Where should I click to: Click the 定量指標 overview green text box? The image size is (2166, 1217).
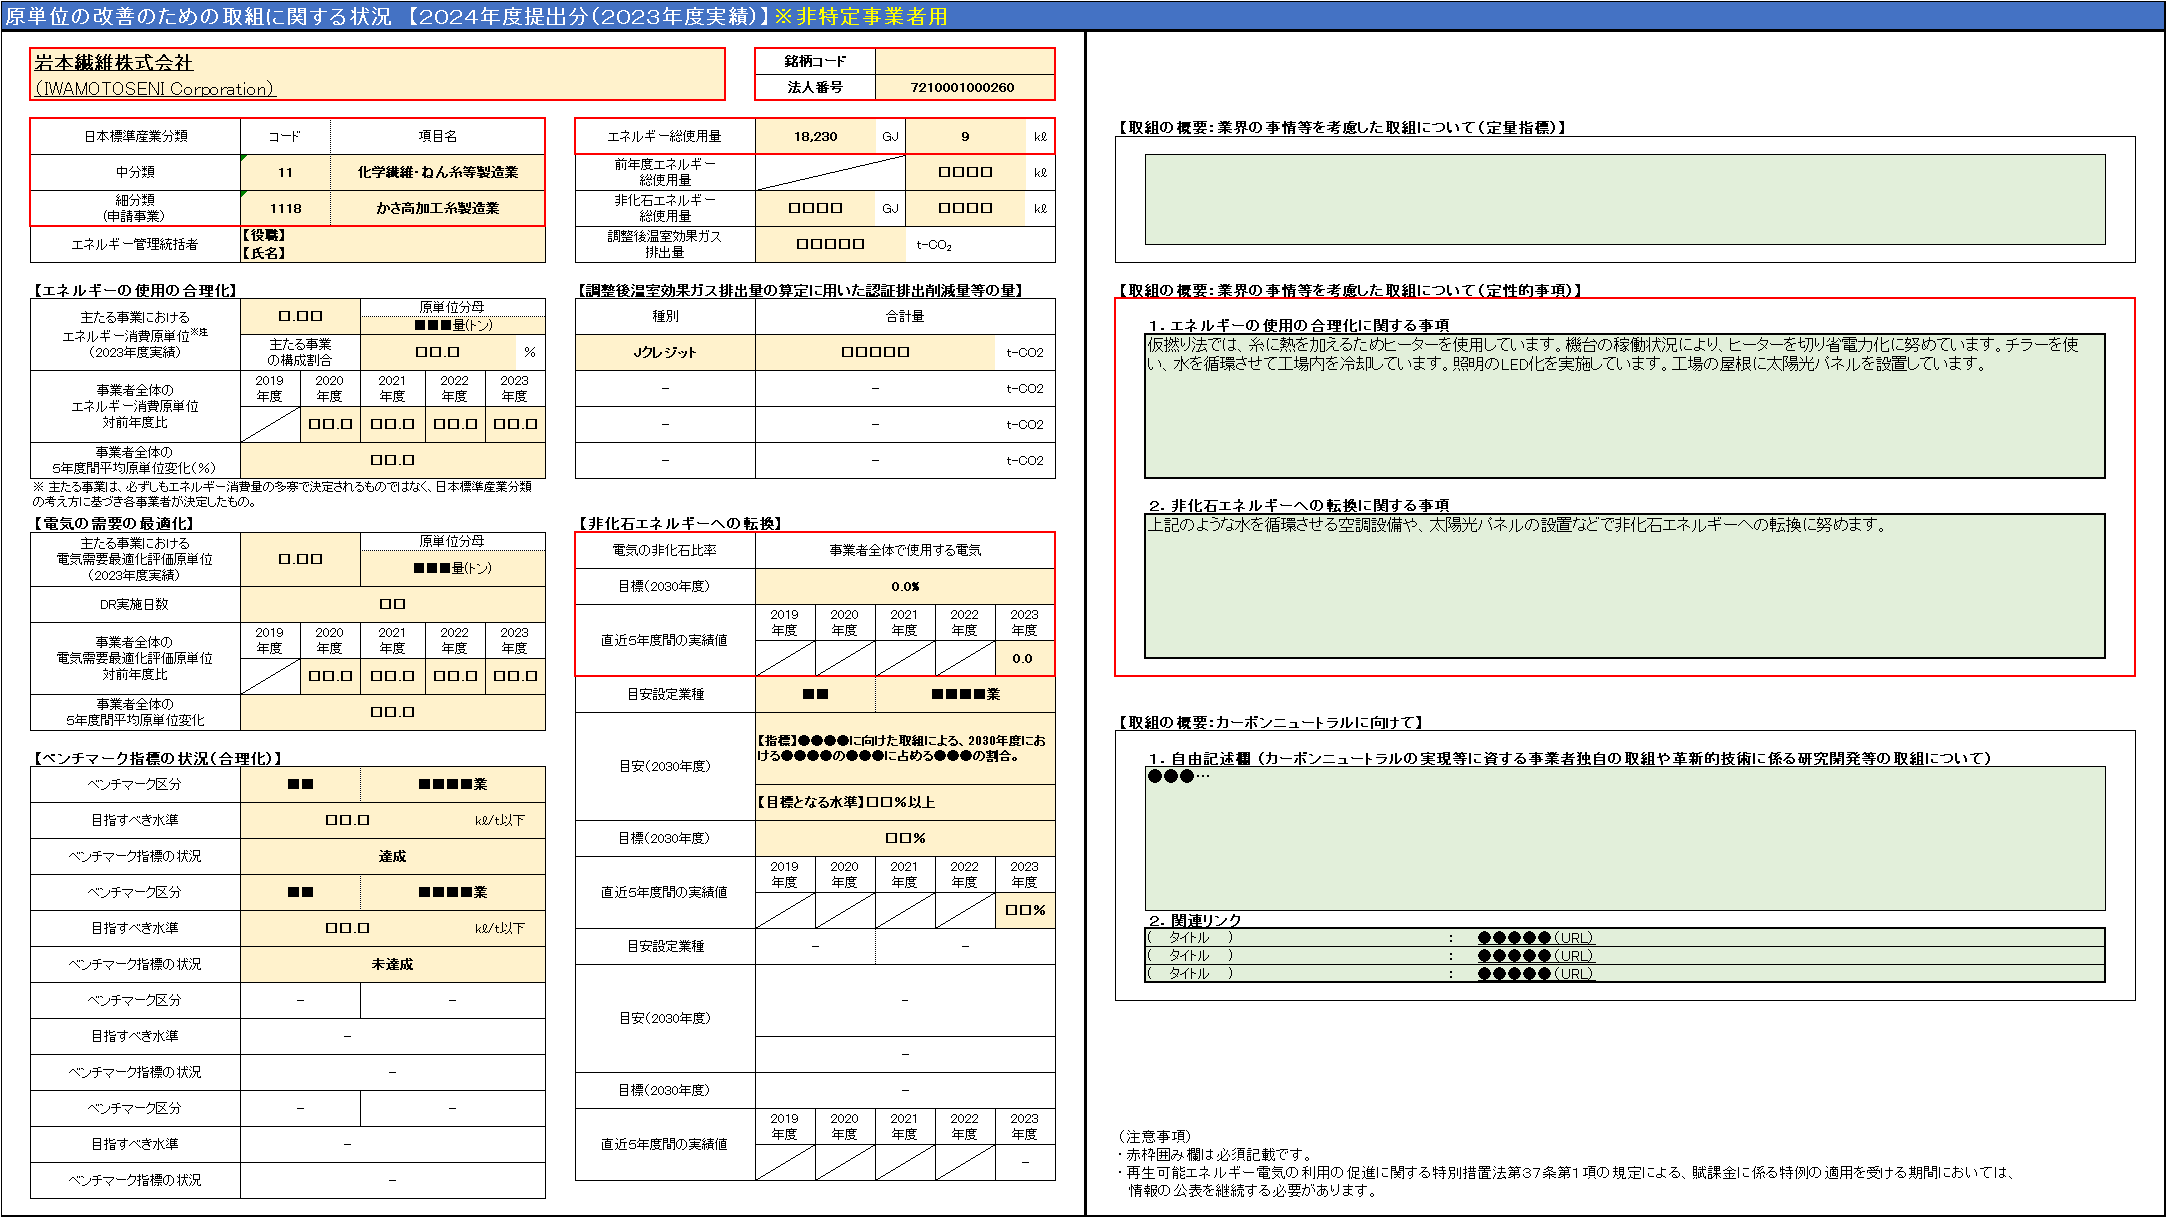tap(1625, 199)
